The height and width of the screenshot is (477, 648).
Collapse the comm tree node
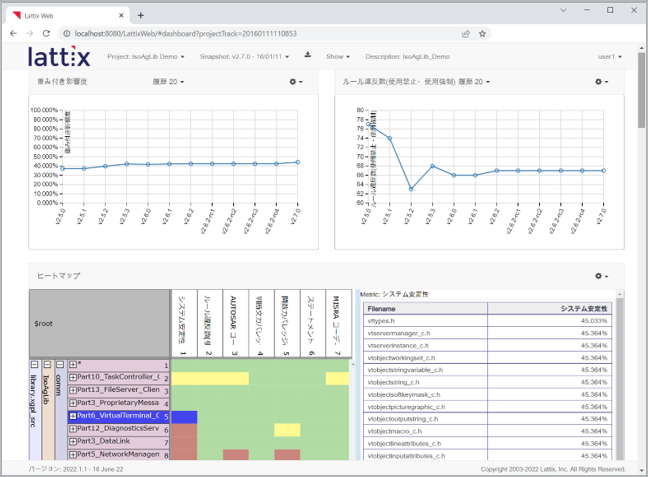coord(60,365)
